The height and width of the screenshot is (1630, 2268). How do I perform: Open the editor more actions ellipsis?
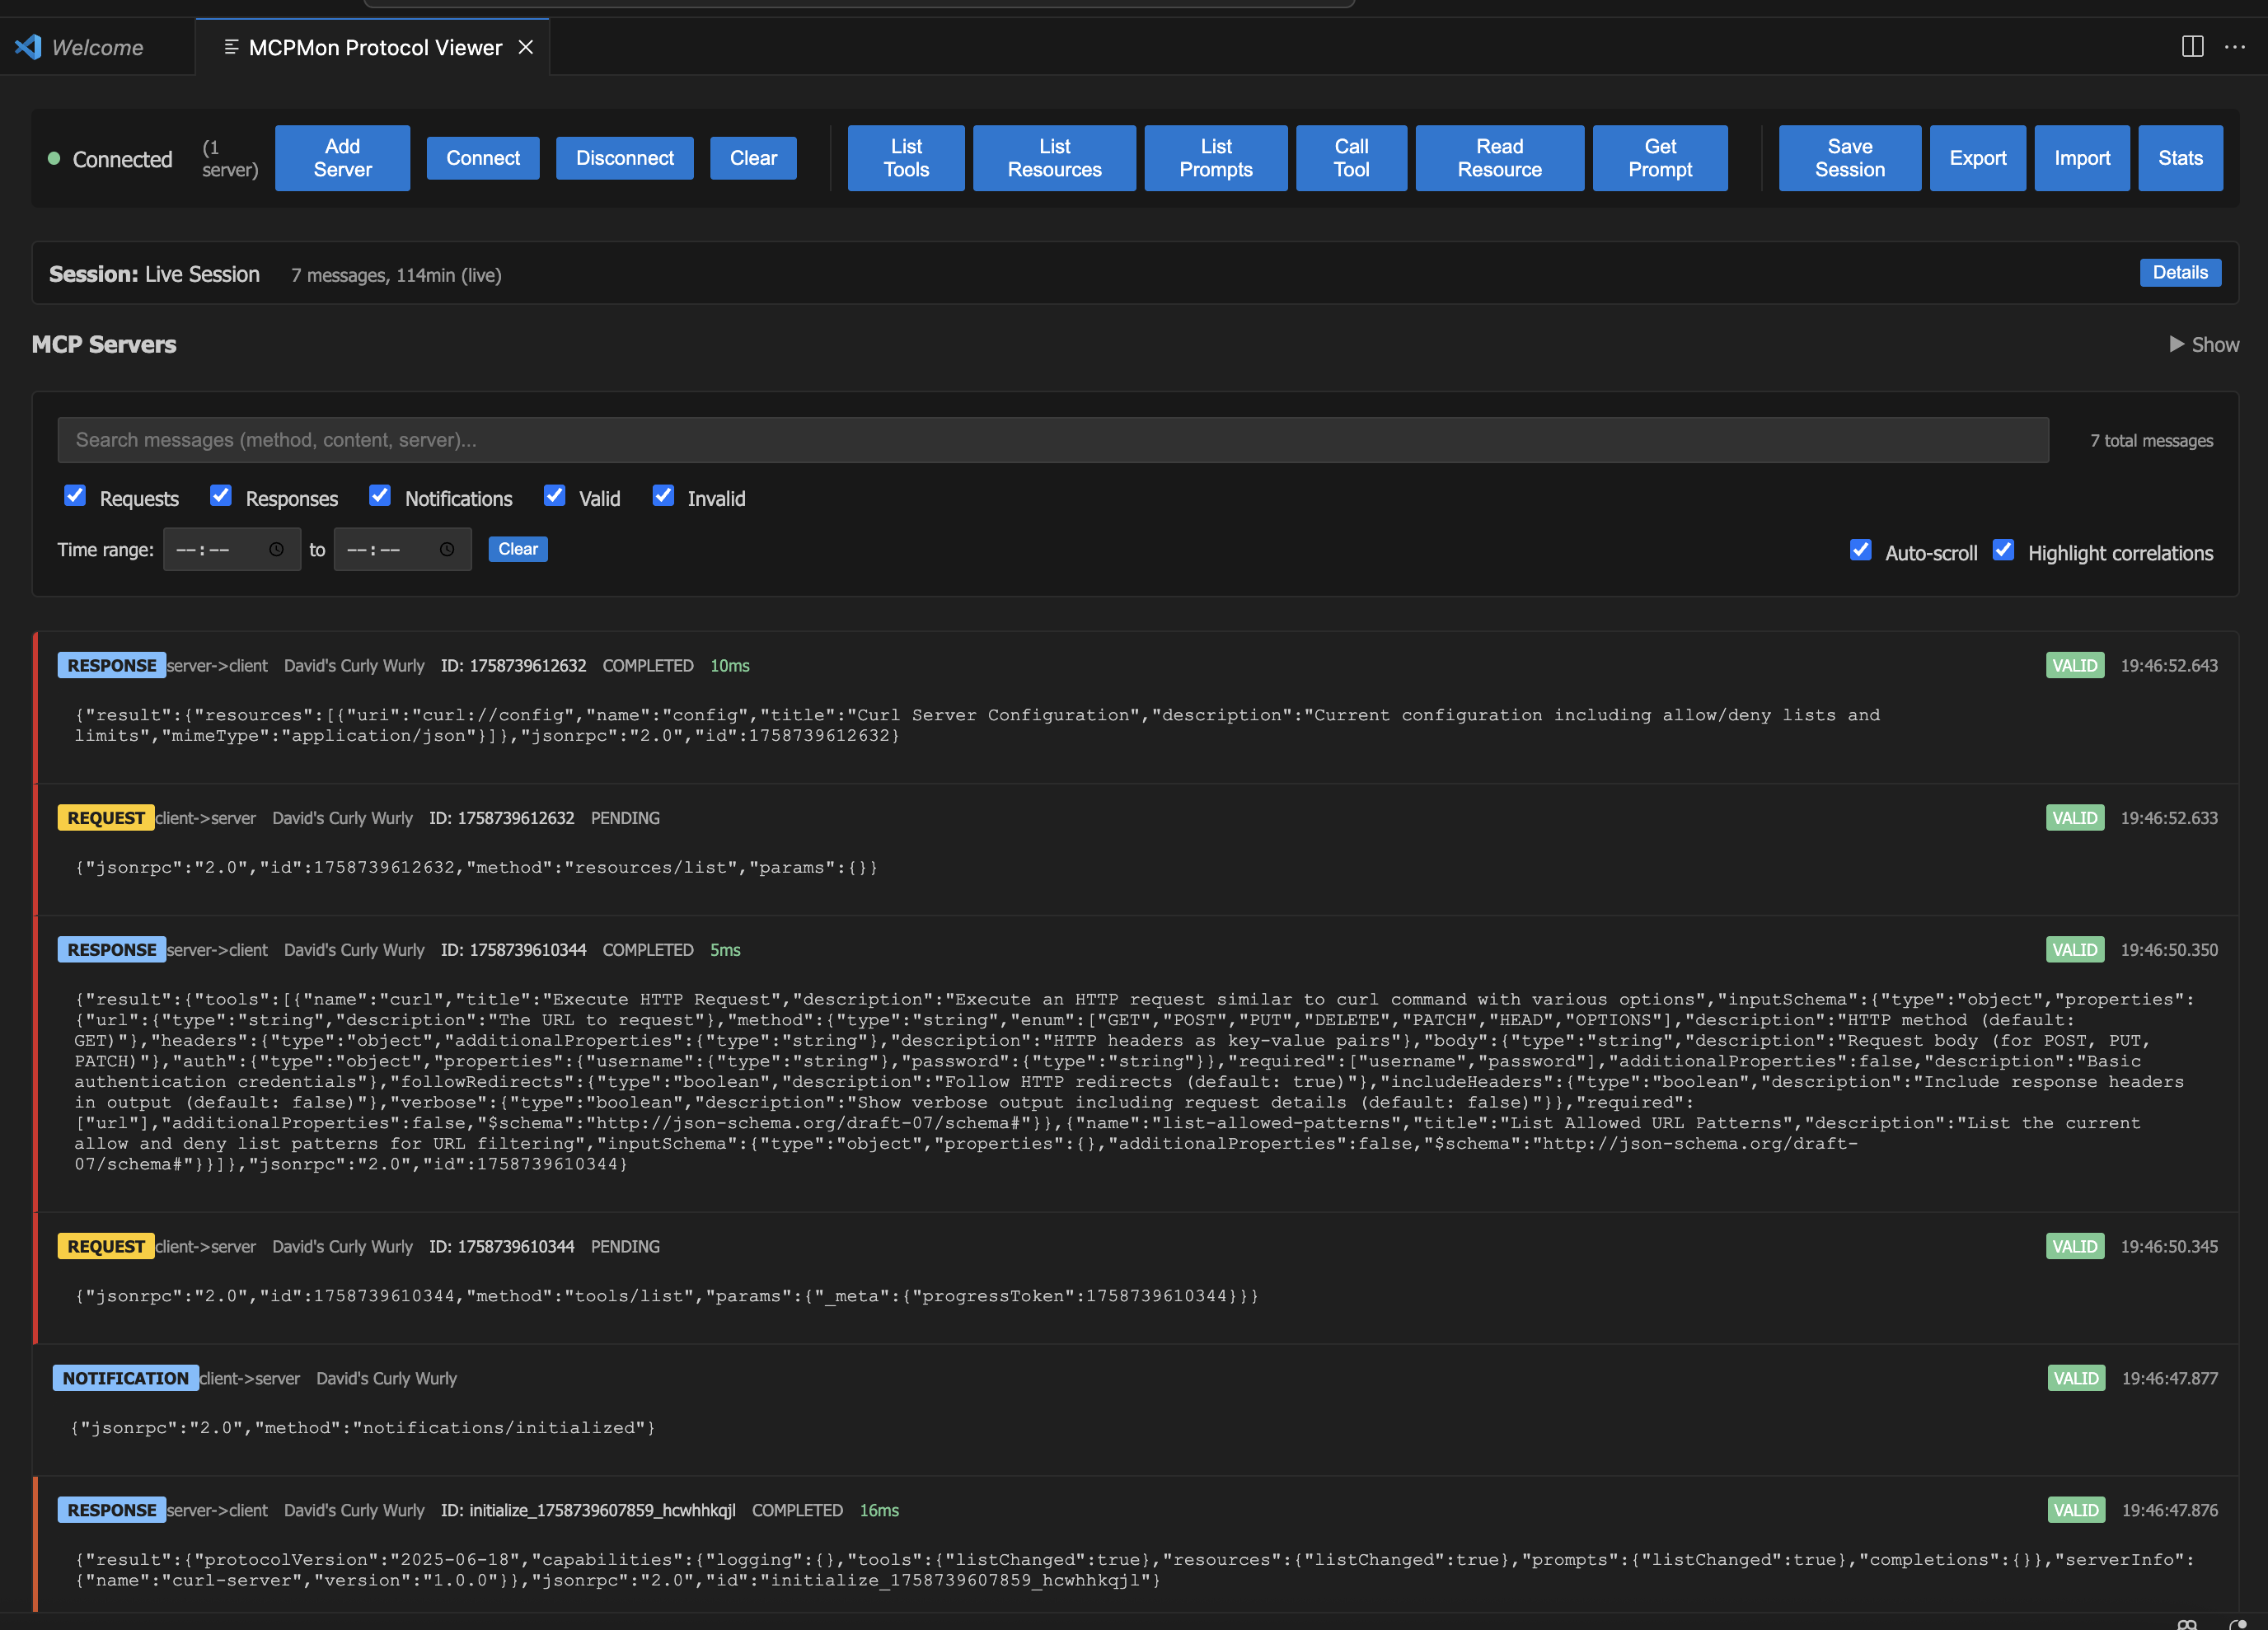click(2235, 47)
